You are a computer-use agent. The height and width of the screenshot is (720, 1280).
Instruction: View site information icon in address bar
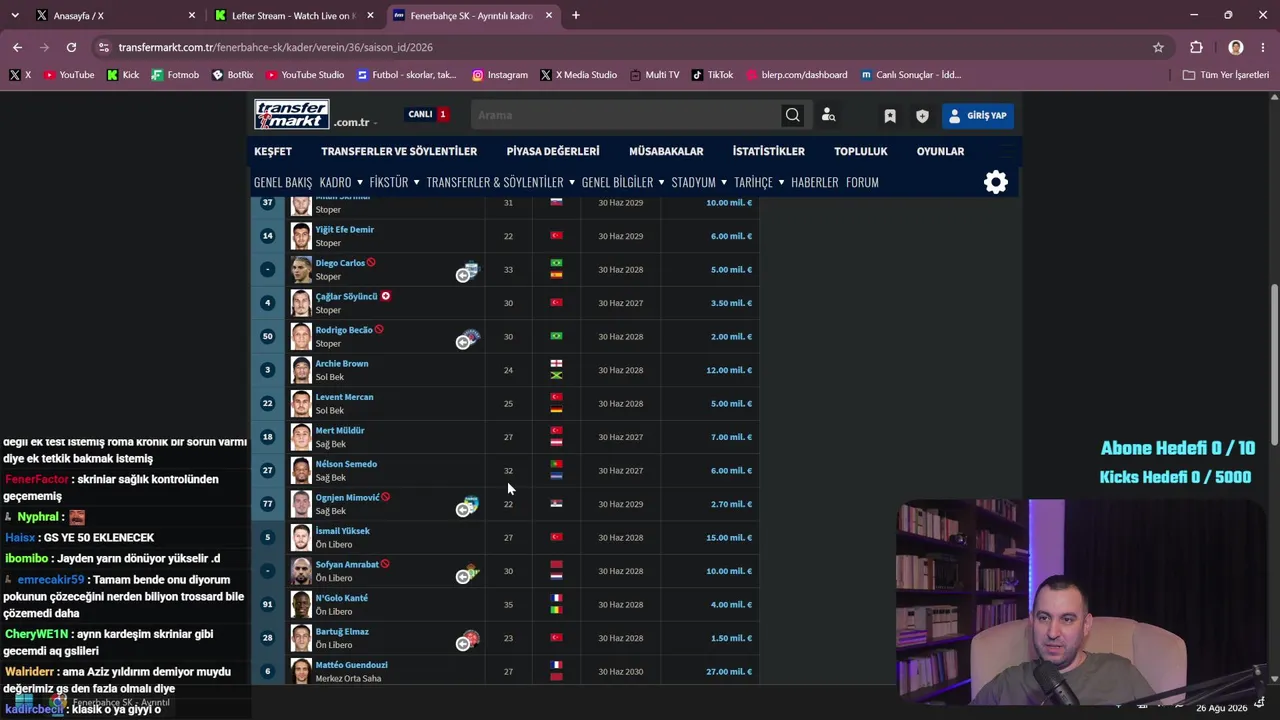pos(103,47)
